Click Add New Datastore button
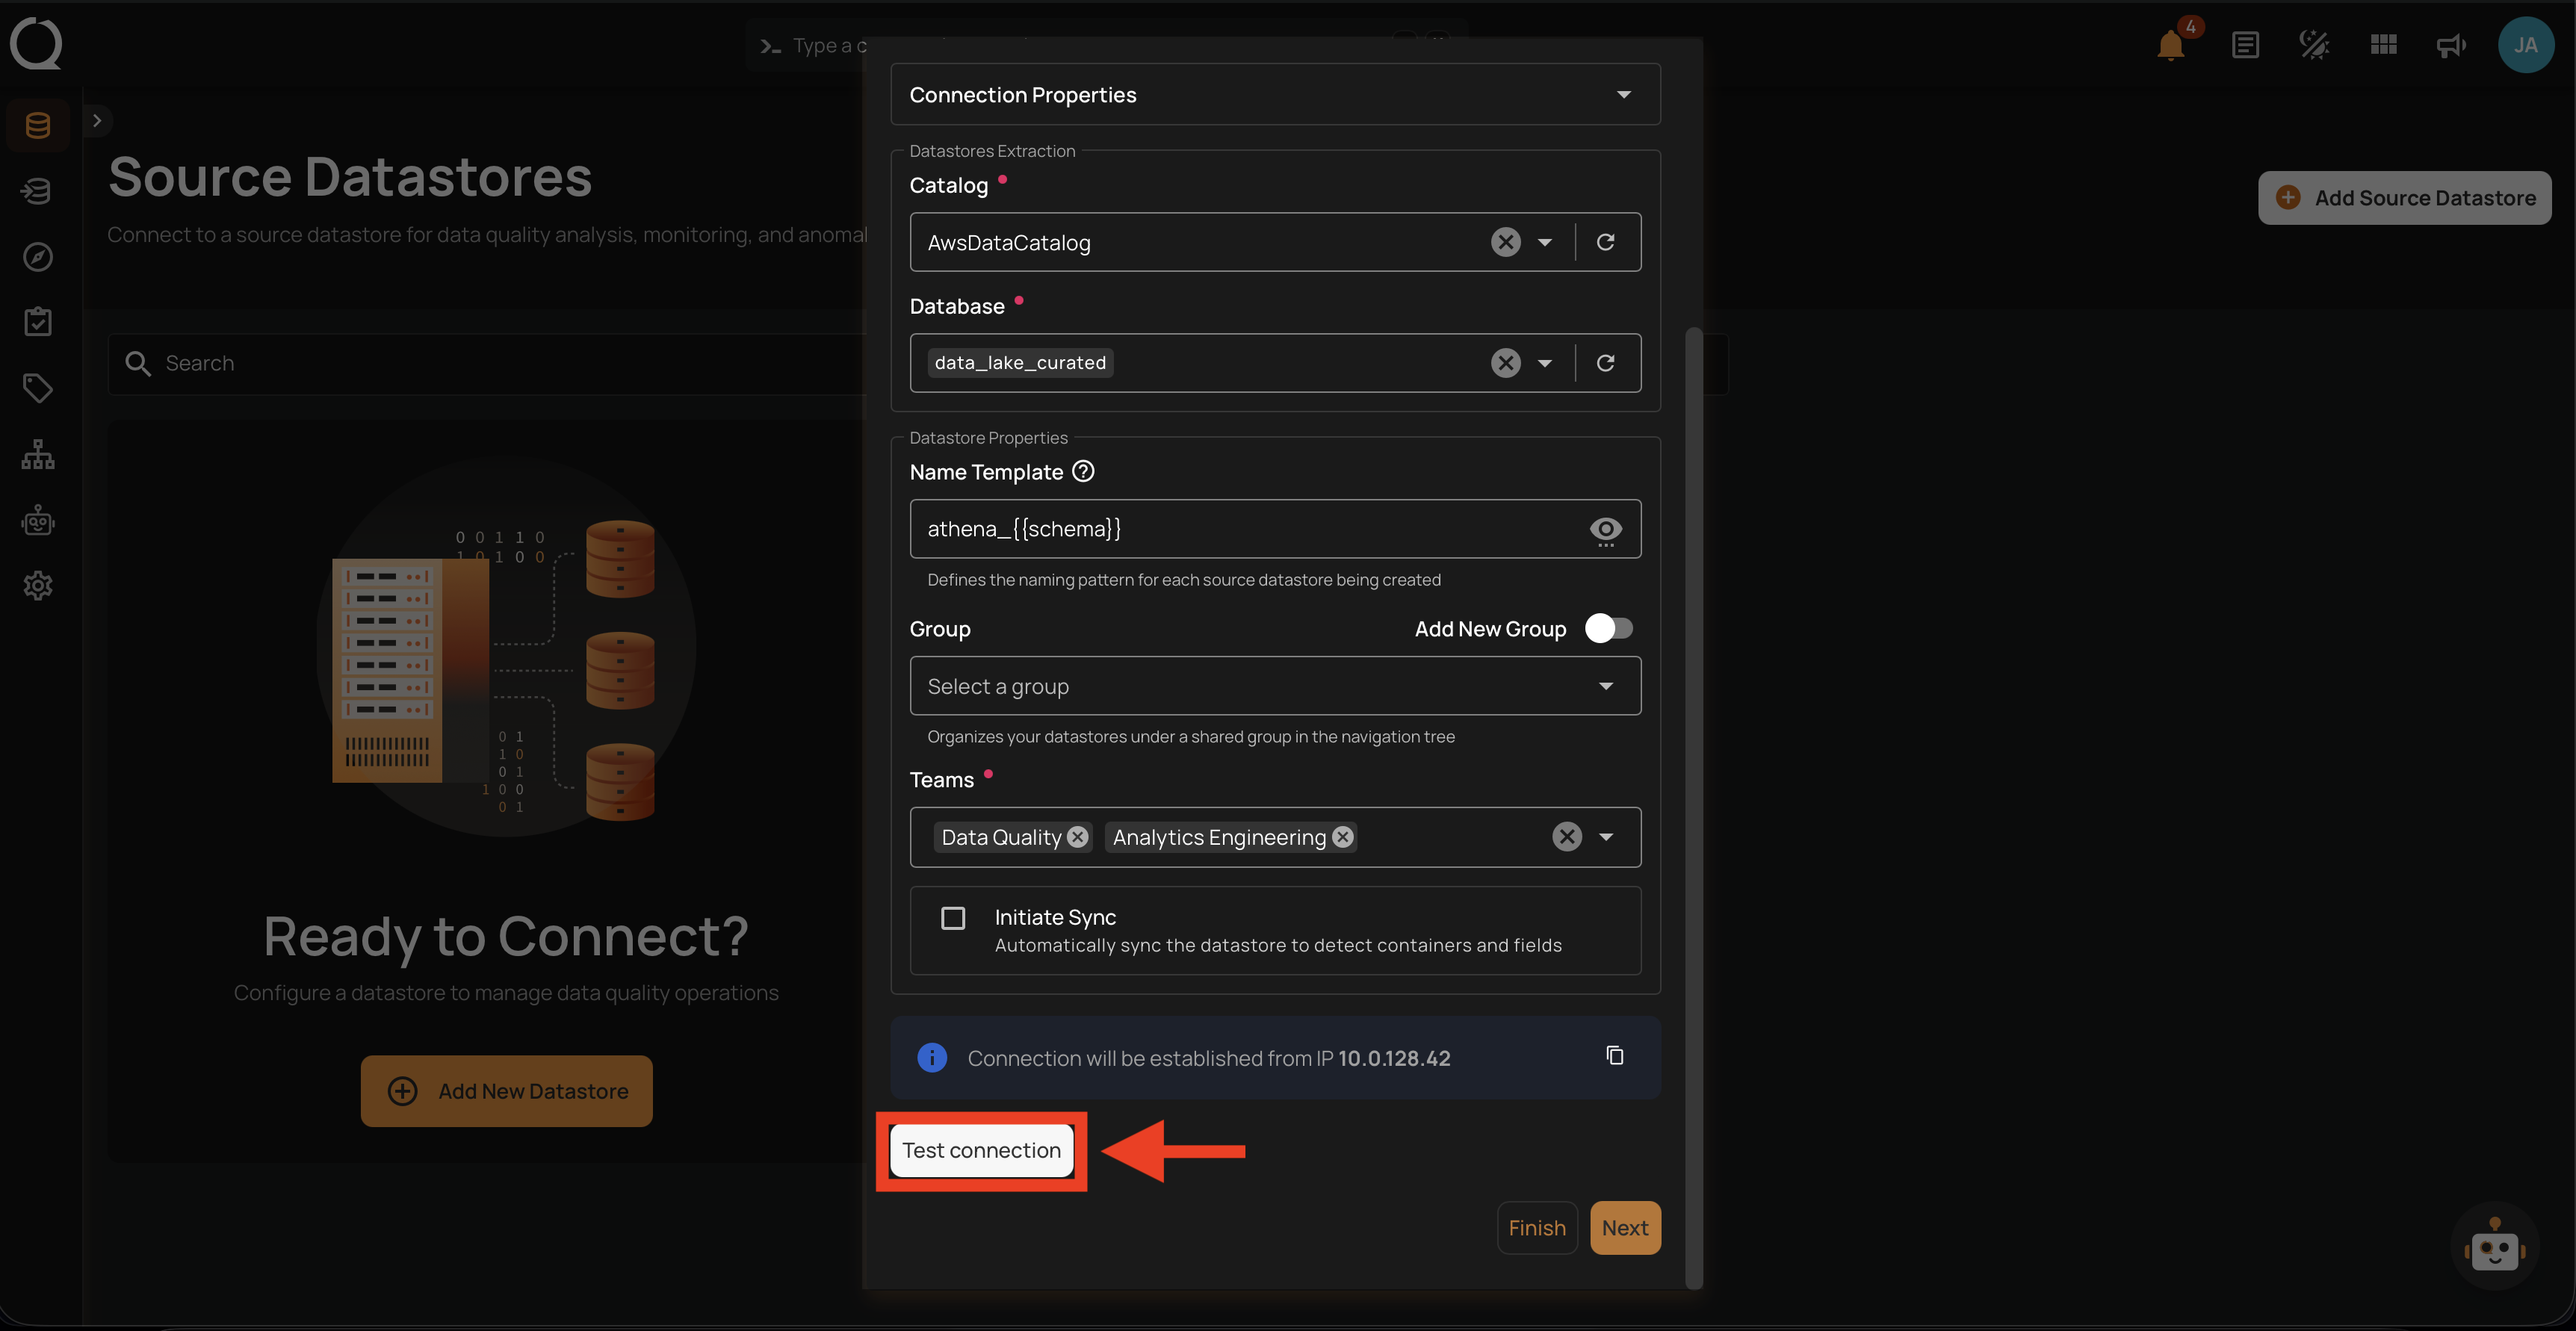Viewport: 2576px width, 1331px height. tap(506, 1091)
